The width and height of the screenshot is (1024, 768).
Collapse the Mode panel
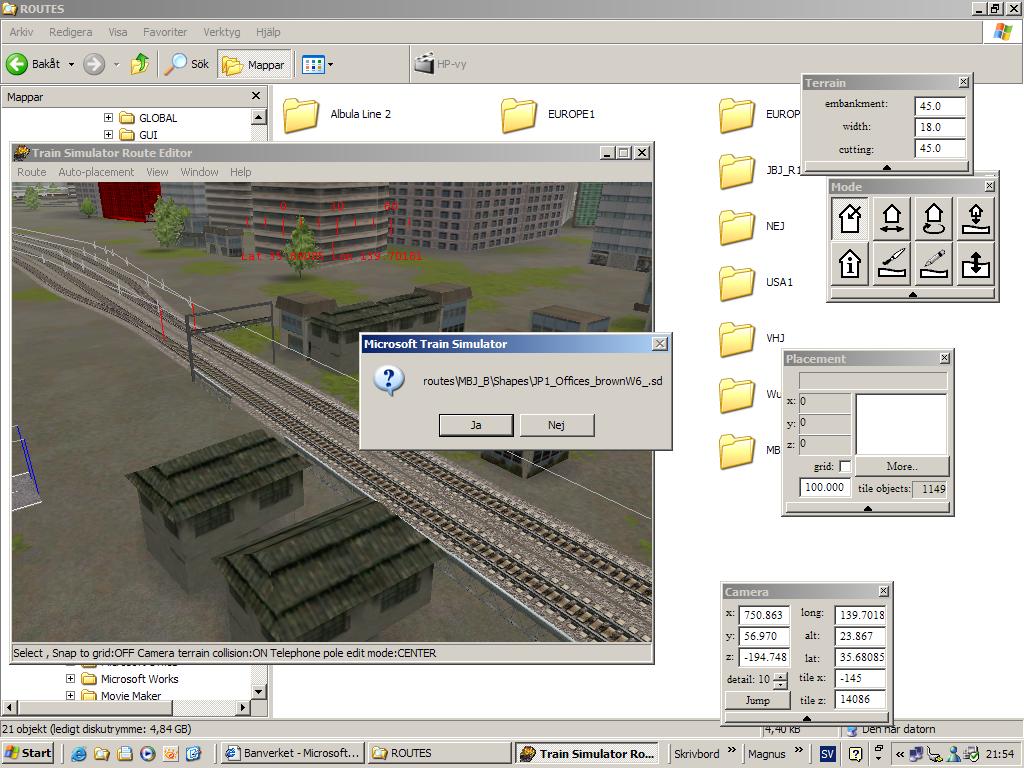(x=912, y=295)
